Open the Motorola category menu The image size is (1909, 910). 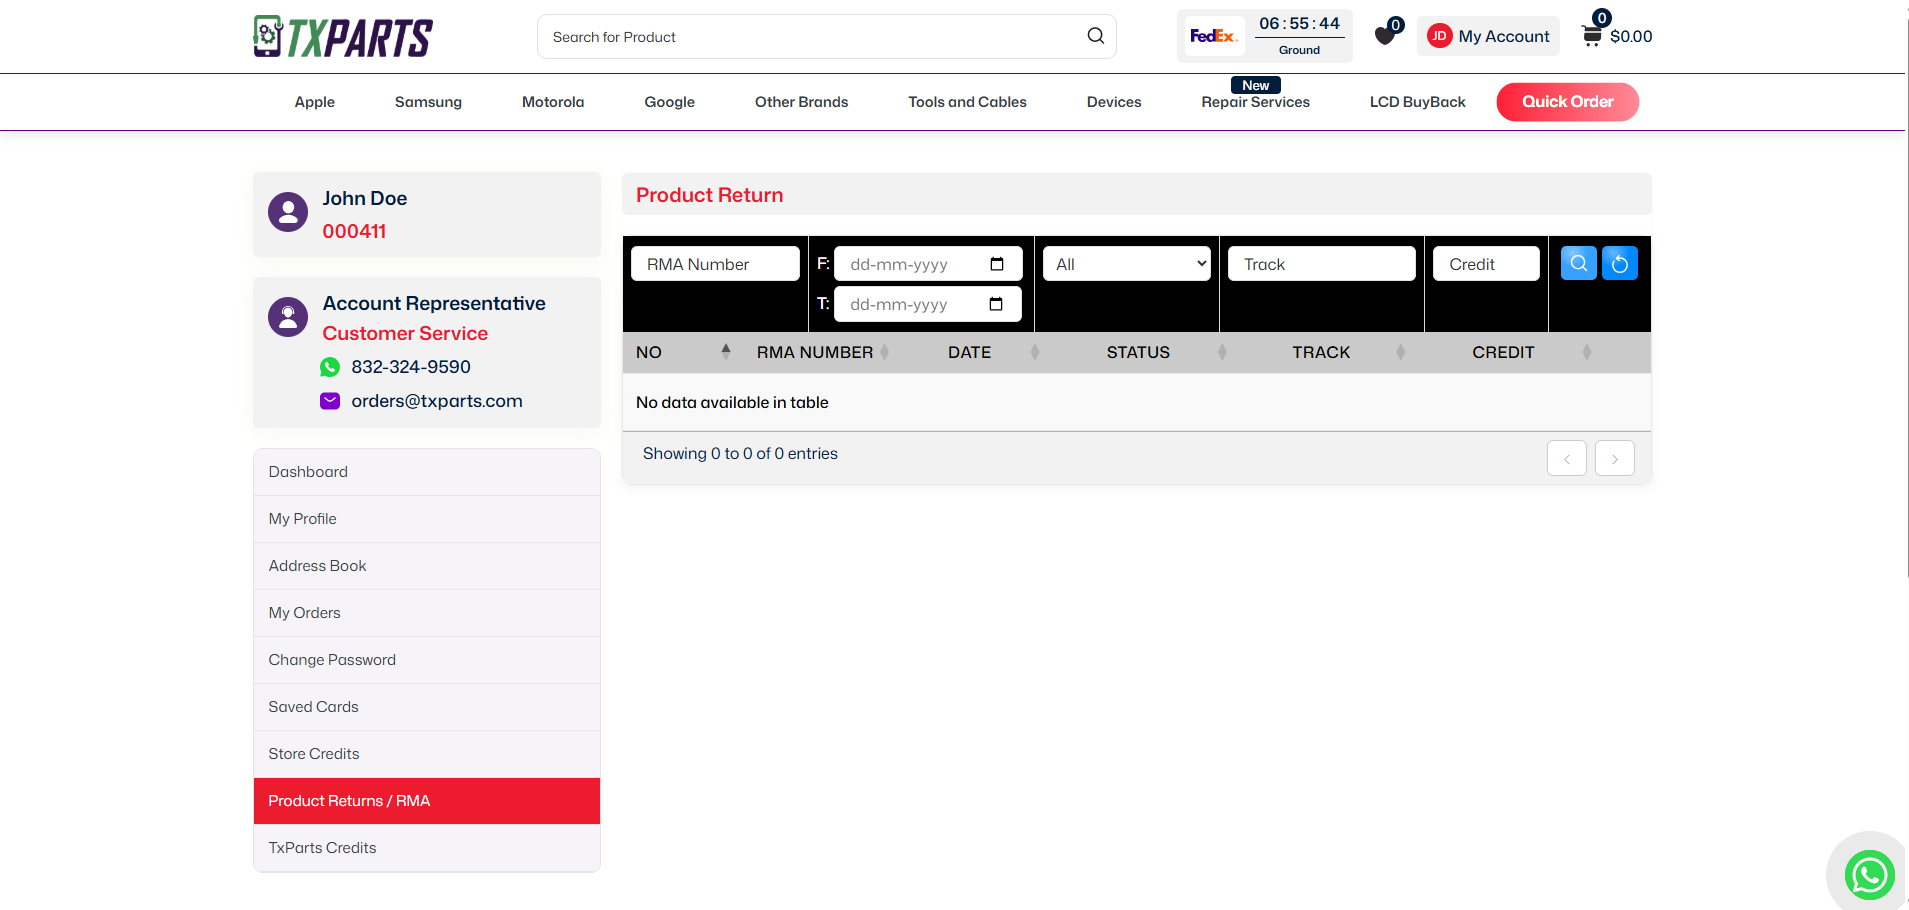(553, 102)
